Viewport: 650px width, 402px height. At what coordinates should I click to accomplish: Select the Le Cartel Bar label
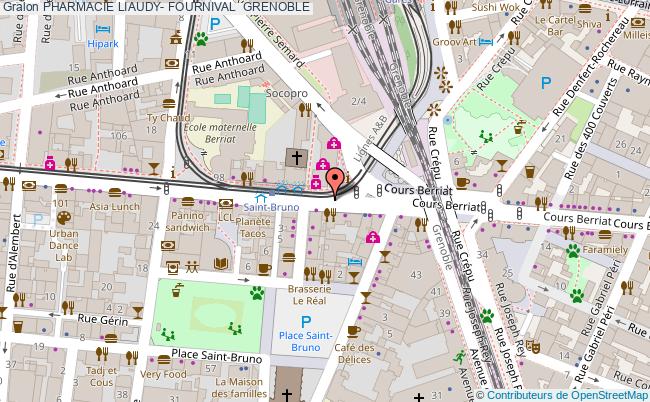[555, 26]
